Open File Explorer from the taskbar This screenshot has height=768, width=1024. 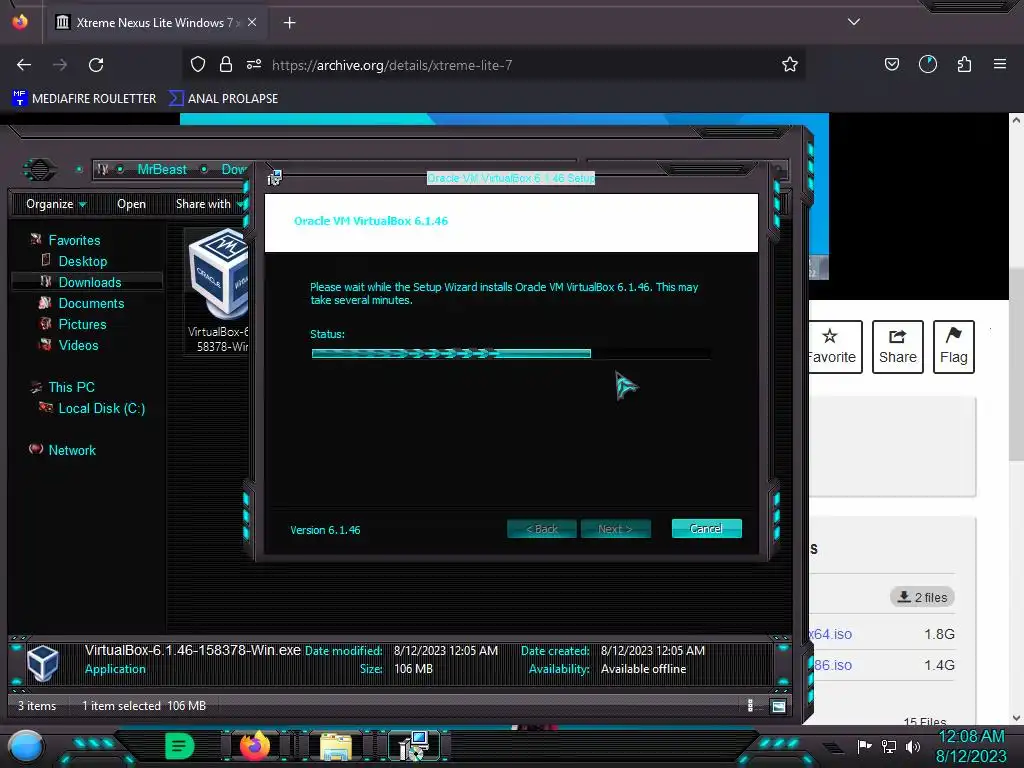point(336,746)
